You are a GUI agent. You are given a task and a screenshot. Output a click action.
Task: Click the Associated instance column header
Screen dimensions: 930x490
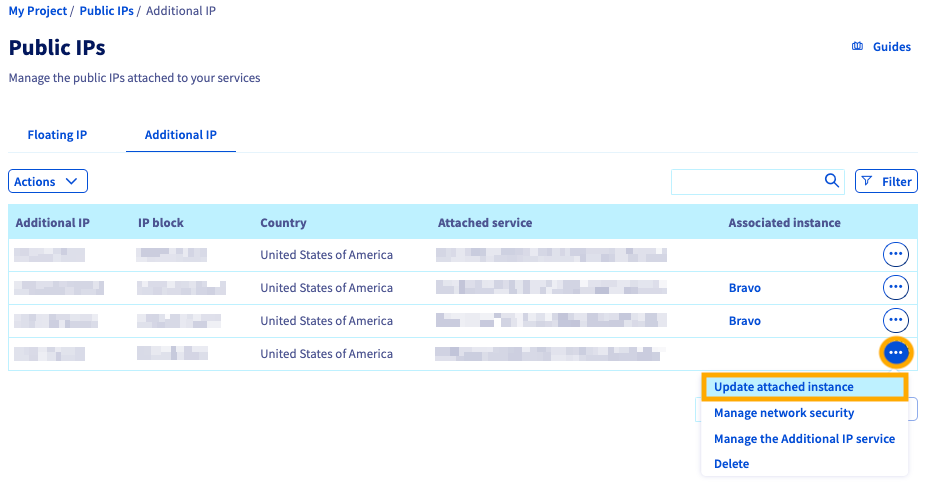(784, 223)
